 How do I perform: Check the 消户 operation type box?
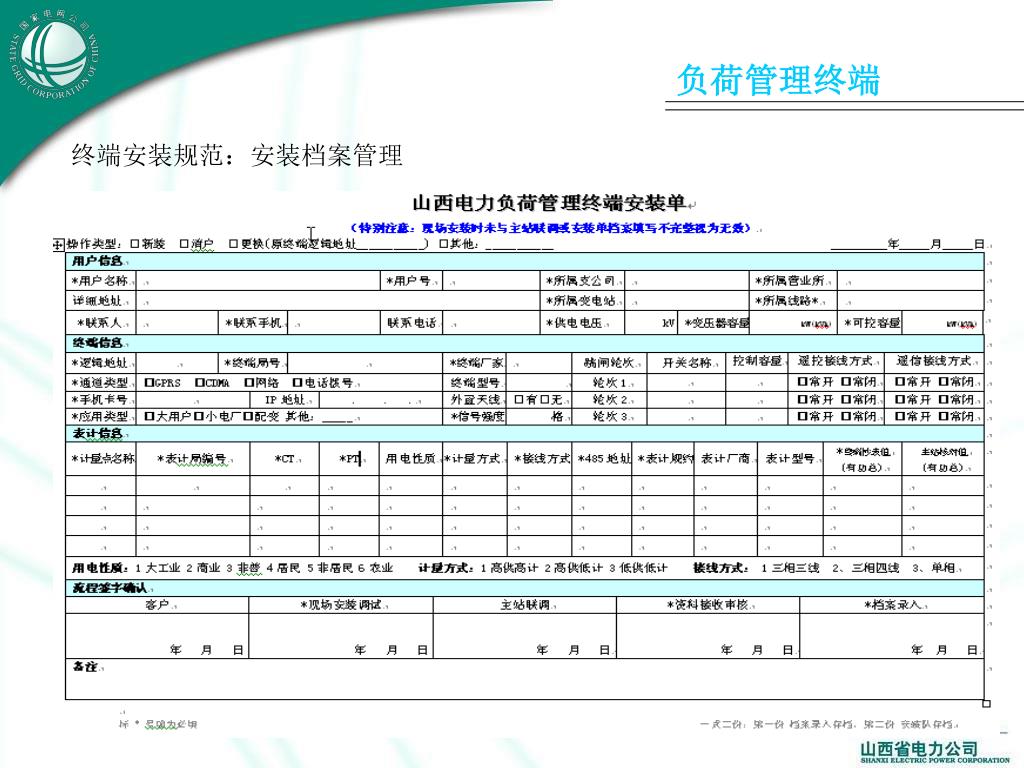184,244
